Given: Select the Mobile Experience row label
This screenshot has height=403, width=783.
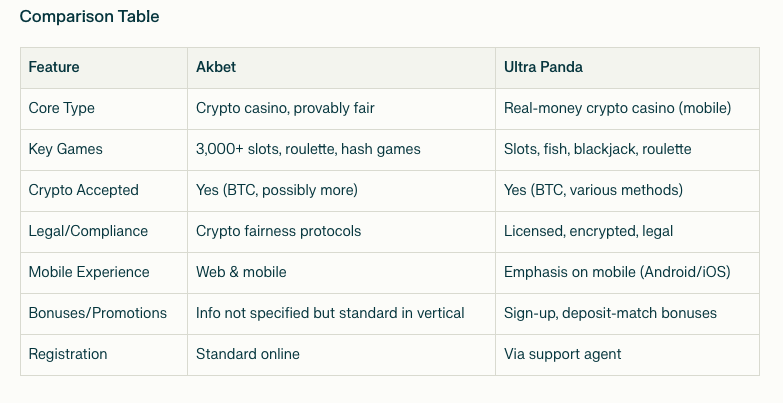Looking at the screenshot, I should [x=88, y=272].
